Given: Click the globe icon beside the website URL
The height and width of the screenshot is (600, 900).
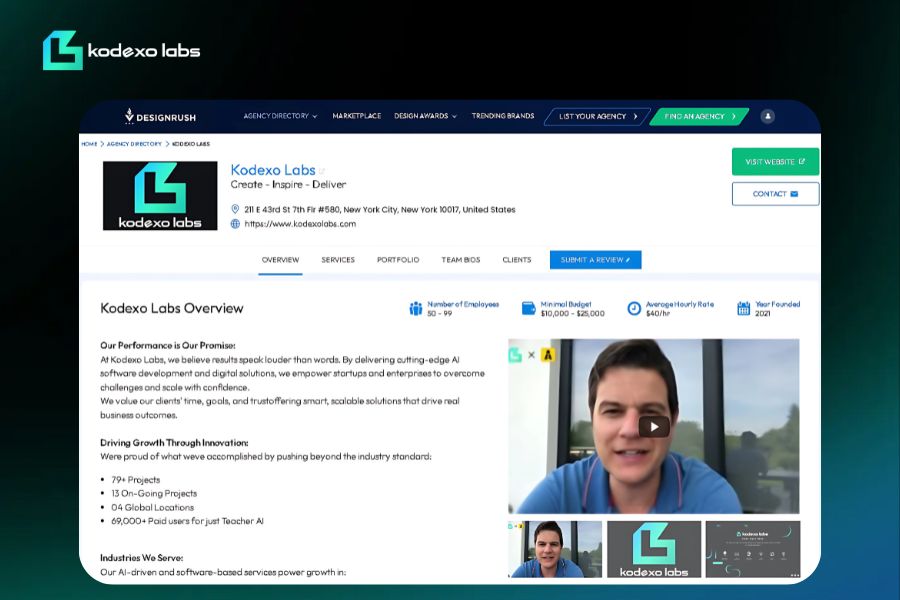Looking at the screenshot, I should 235,224.
